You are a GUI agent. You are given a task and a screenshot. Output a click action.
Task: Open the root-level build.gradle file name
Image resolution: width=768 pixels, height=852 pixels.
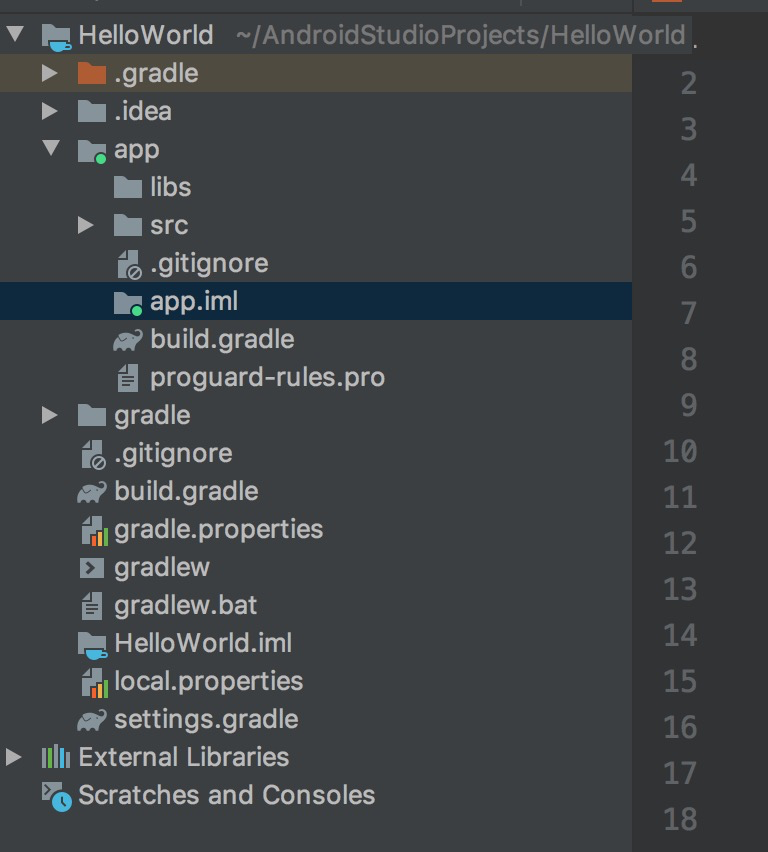pos(186,491)
